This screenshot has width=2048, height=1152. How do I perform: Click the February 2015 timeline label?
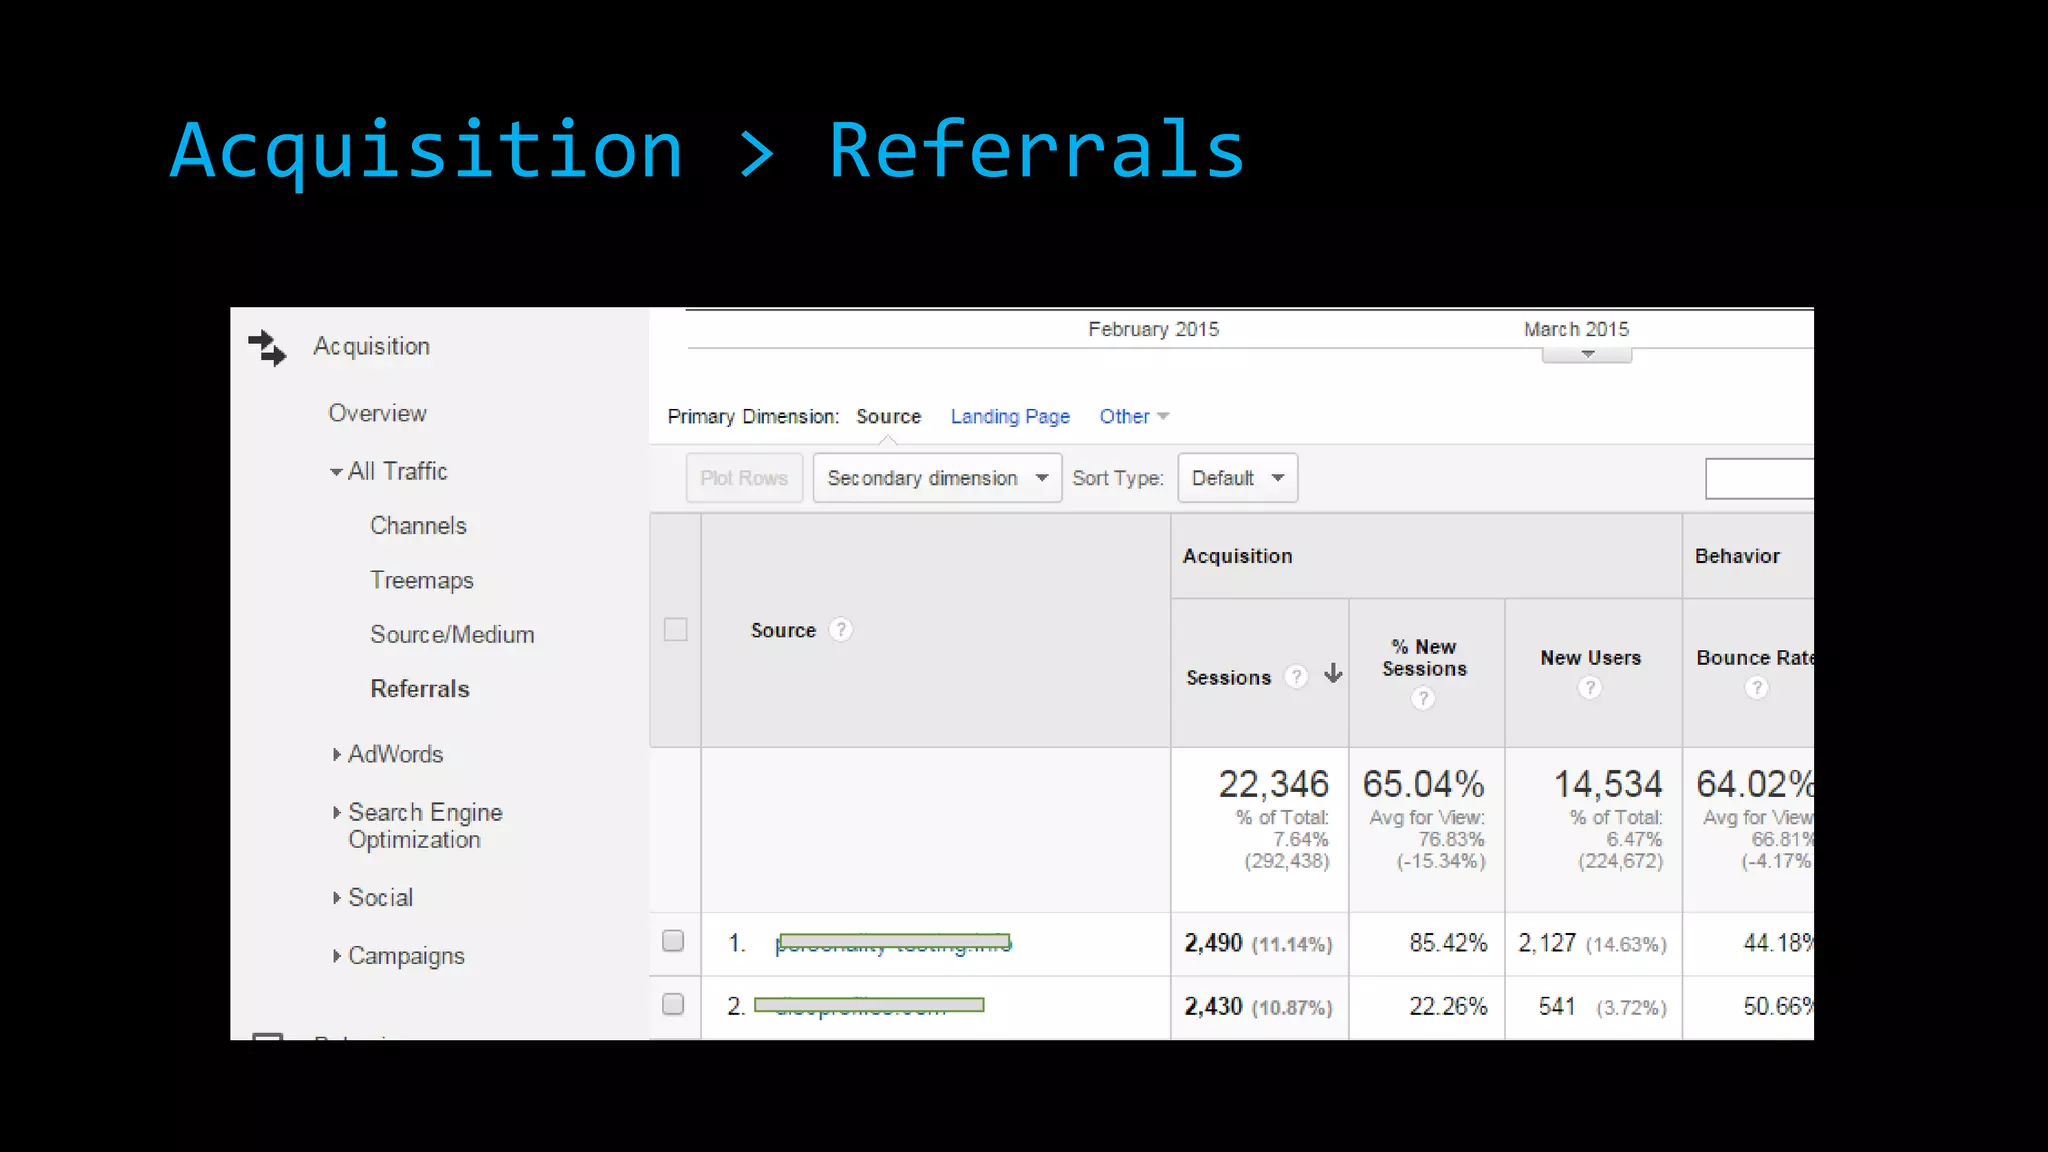tap(1154, 329)
